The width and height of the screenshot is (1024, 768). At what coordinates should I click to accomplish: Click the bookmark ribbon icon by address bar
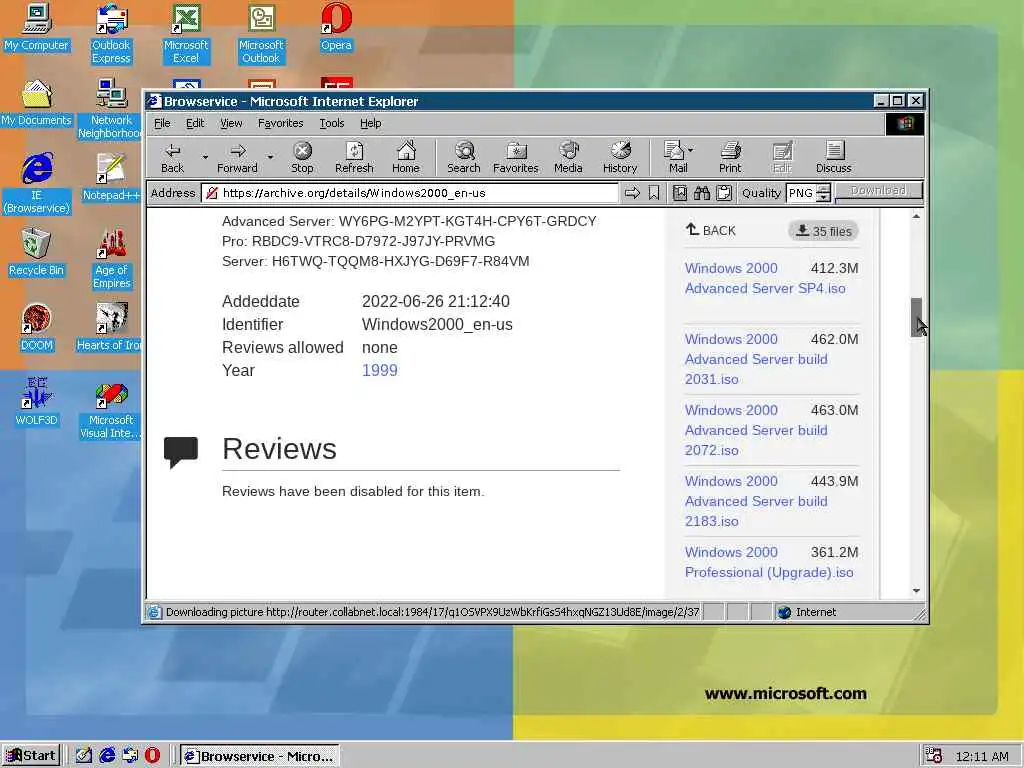tap(654, 193)
